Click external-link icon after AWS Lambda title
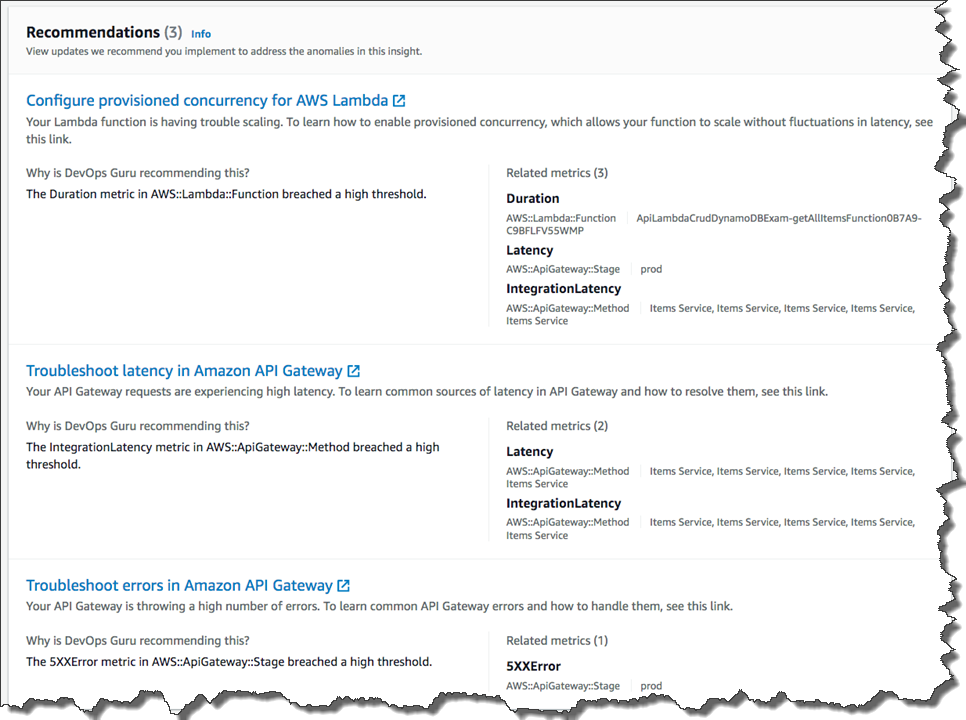 (x=399, y=100)
